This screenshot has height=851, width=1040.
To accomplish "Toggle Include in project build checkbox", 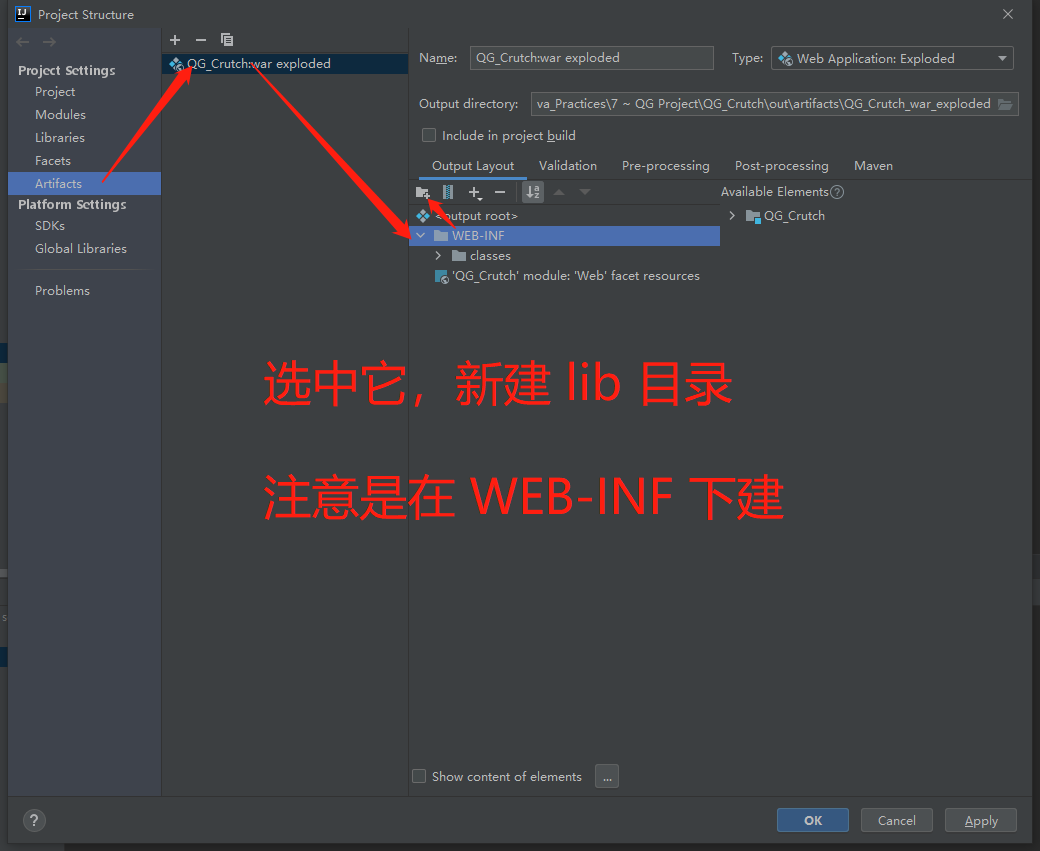I will [429, 135].
